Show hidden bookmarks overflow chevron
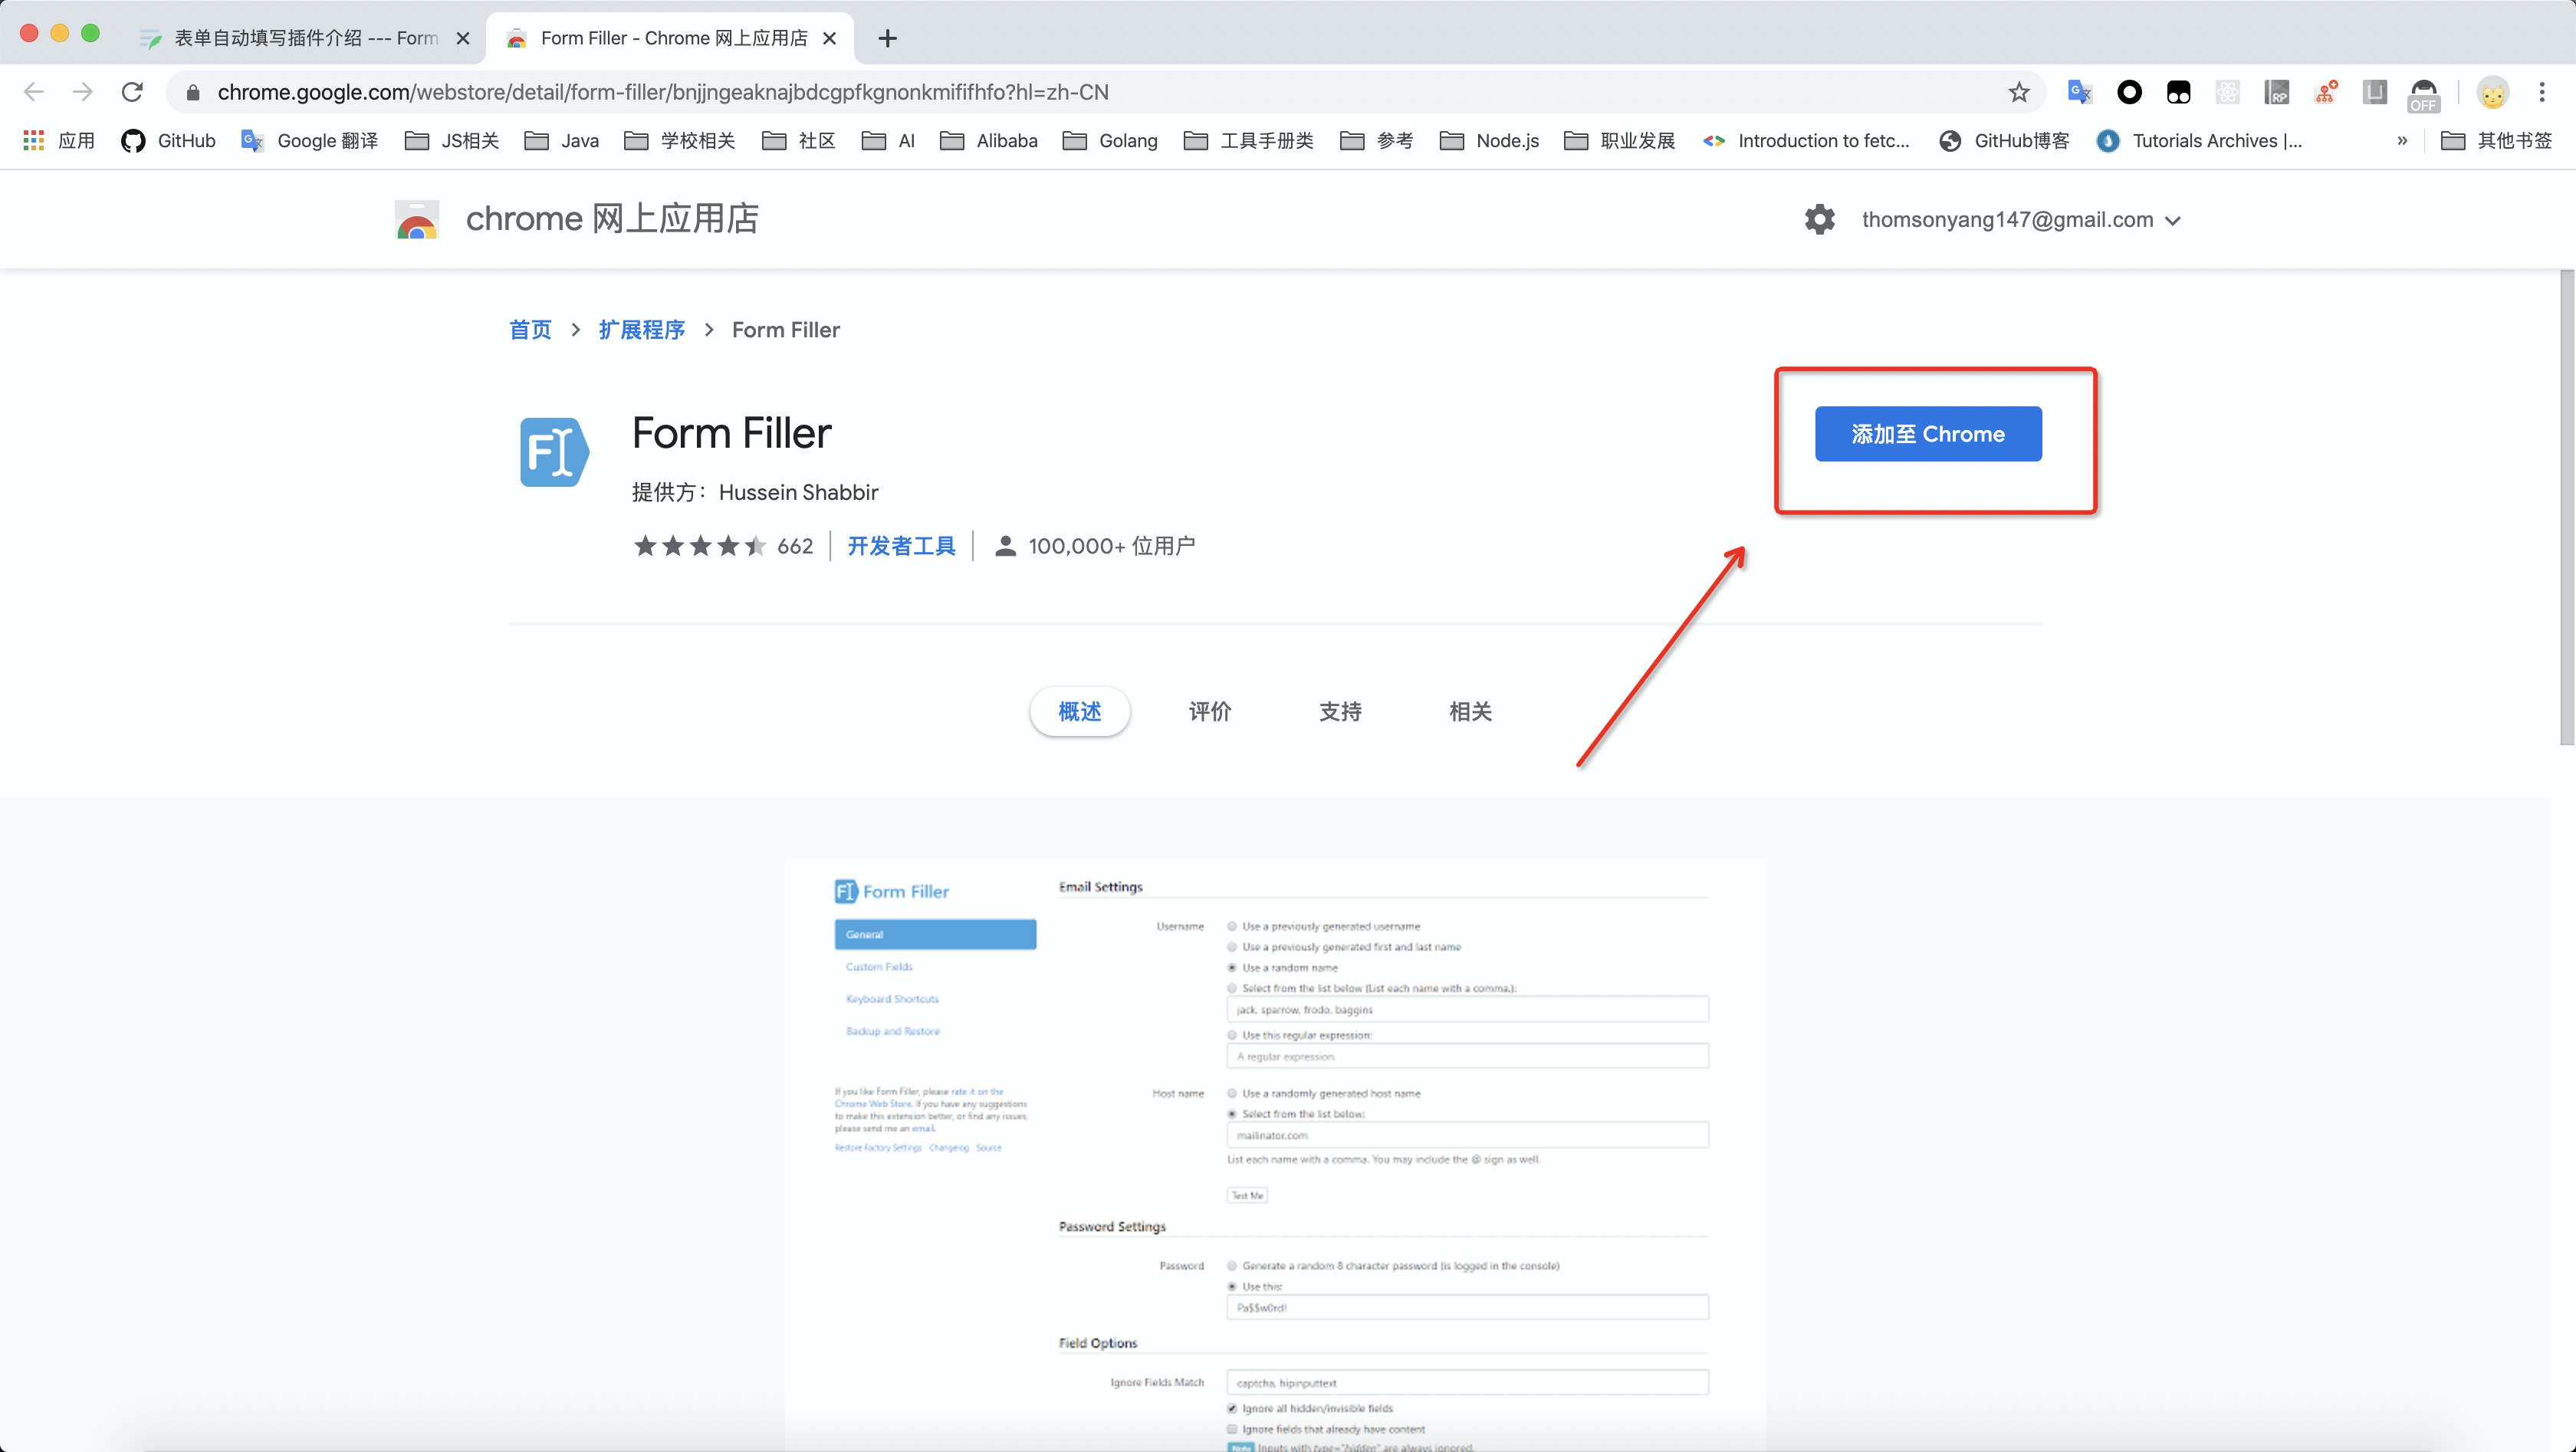The image size is (2576, 1452). 2402,141
